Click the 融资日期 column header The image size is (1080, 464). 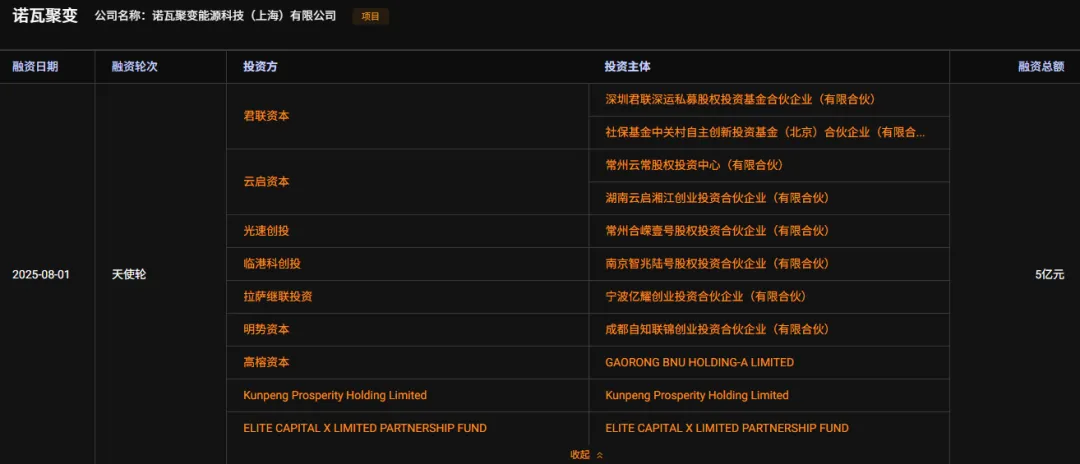tap(35, 67)
